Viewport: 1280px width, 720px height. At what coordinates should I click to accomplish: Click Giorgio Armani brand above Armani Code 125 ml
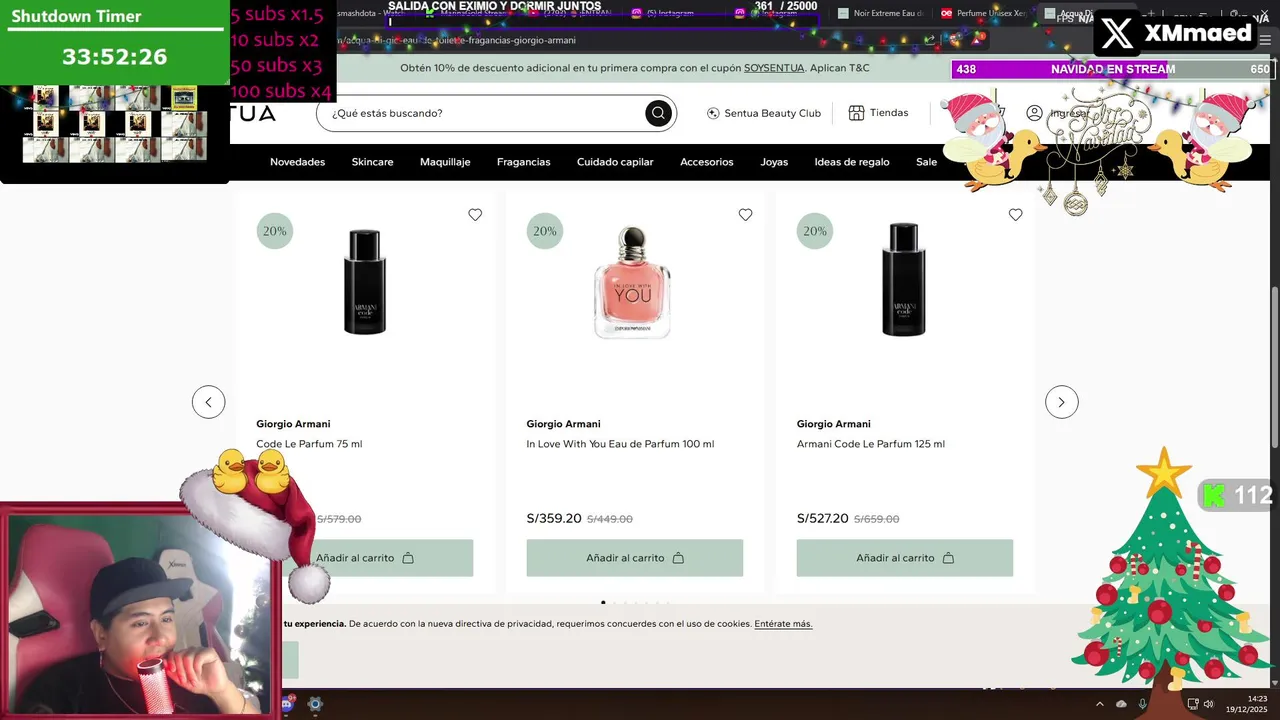click(833, 424)
